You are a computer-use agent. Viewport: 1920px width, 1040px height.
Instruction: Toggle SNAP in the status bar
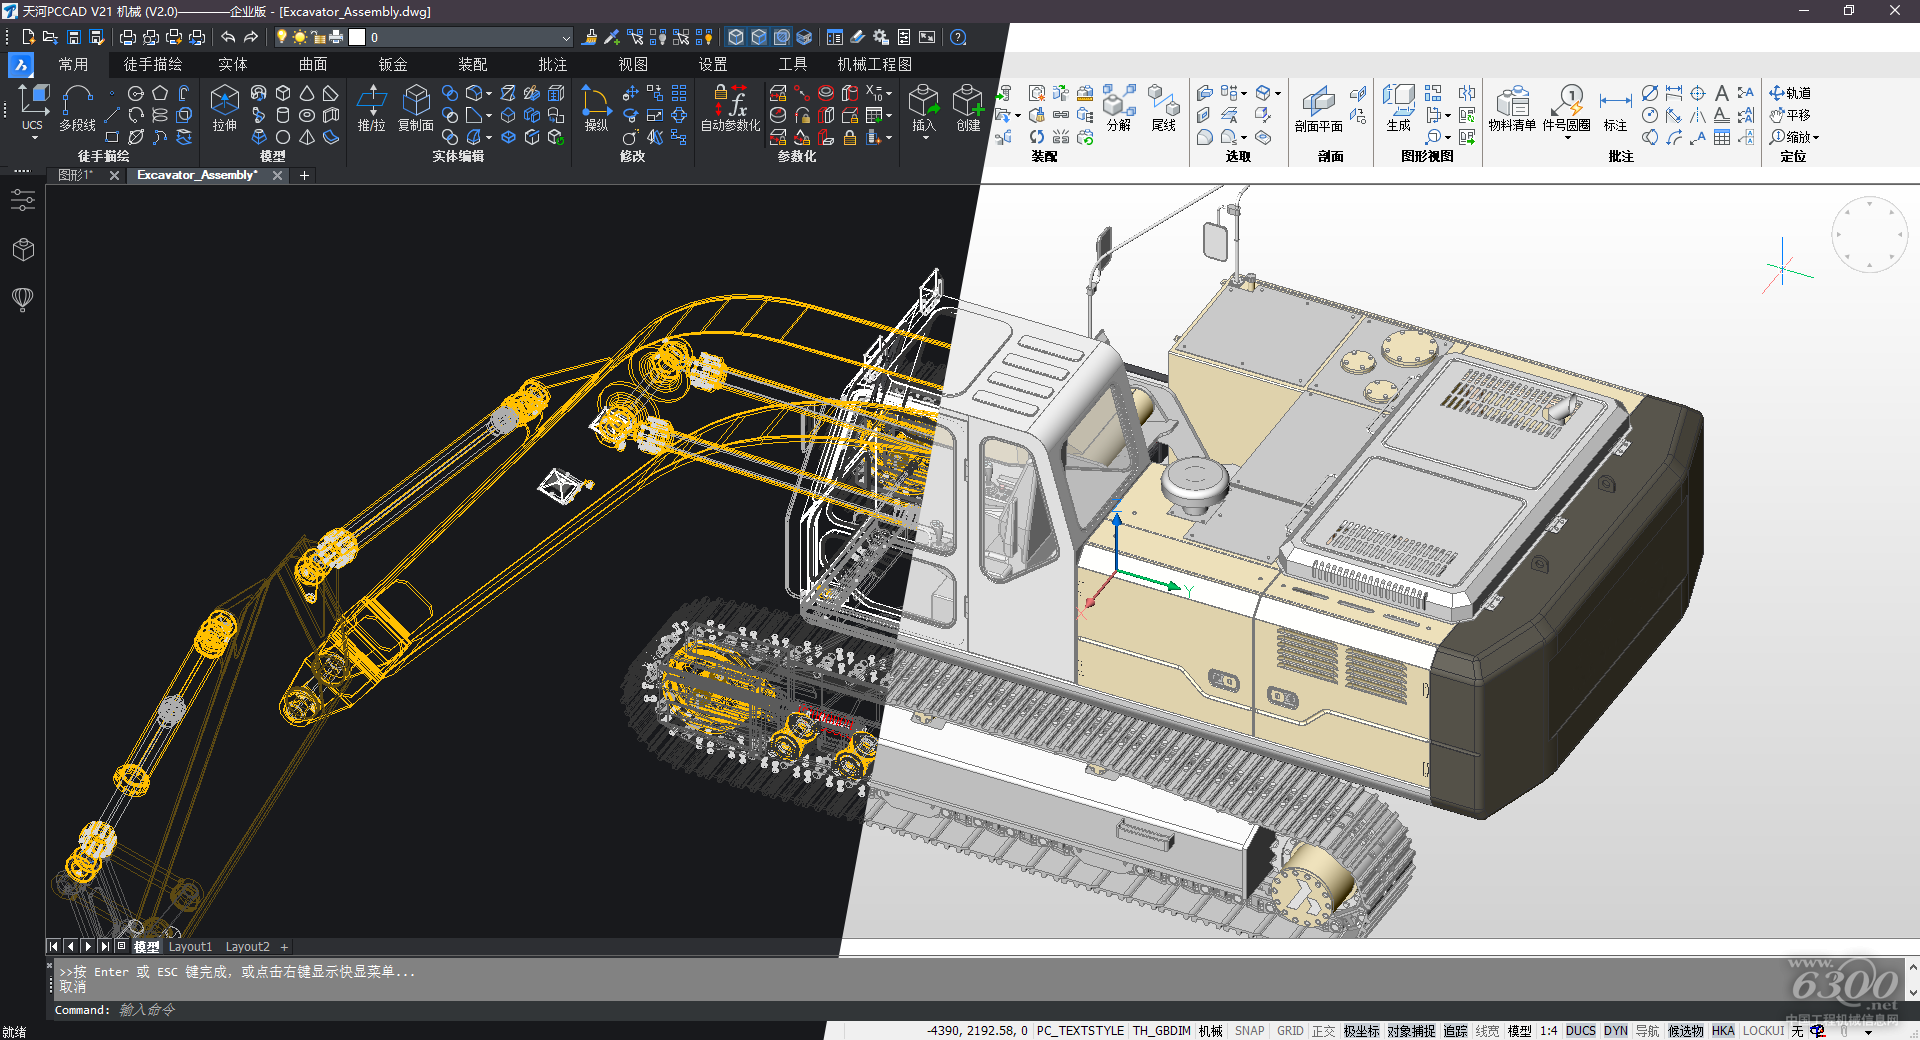pos(1249,1031)
